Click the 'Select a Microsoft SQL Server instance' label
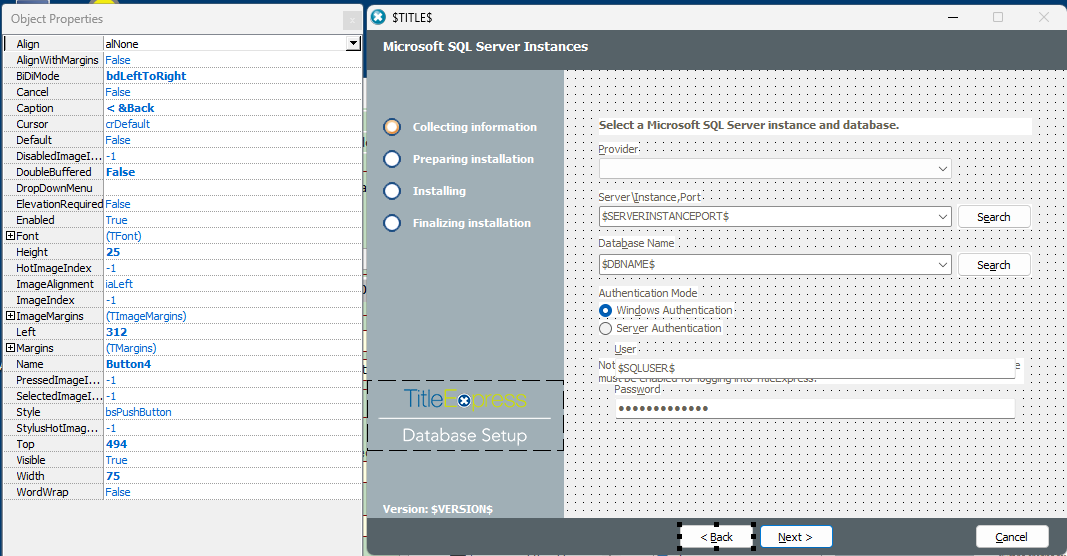 (x=749, y=125)
